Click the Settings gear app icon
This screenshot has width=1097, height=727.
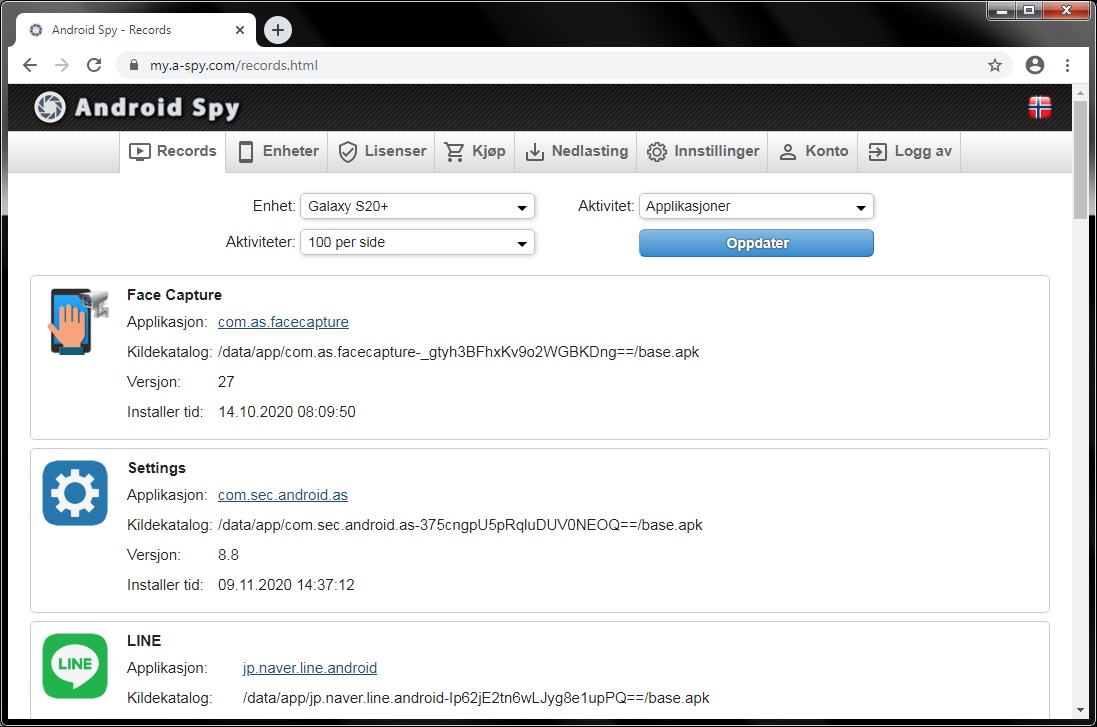[75, 493]
